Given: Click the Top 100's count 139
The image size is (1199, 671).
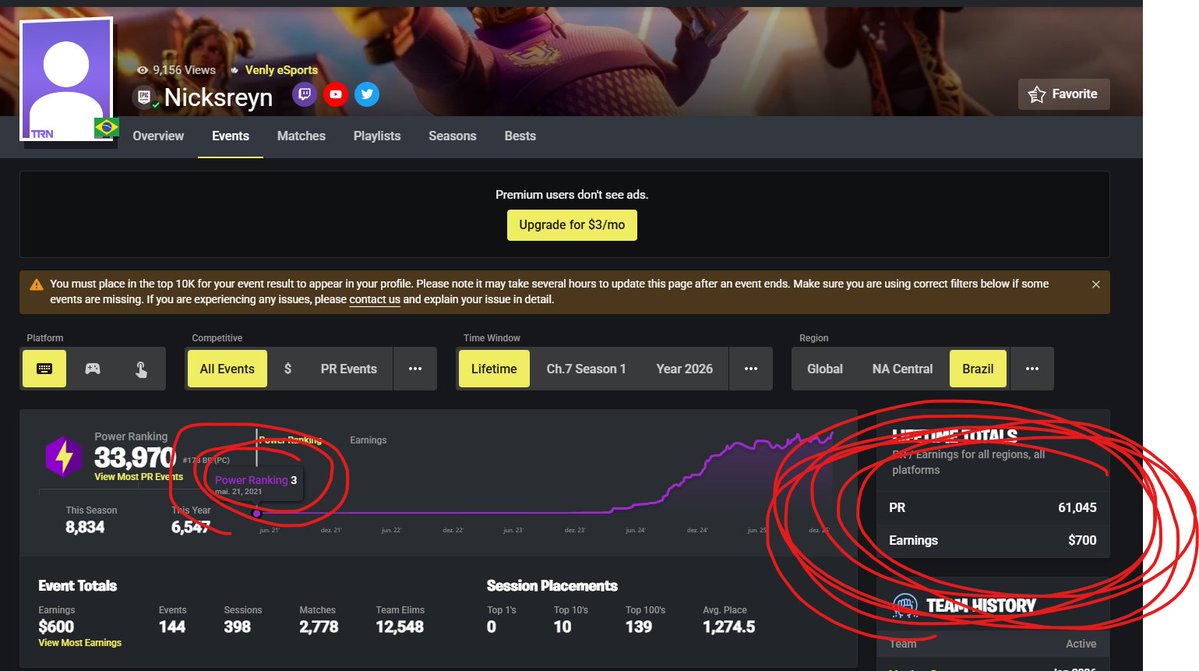Looking at the screenshot, I should coord(638,627).
